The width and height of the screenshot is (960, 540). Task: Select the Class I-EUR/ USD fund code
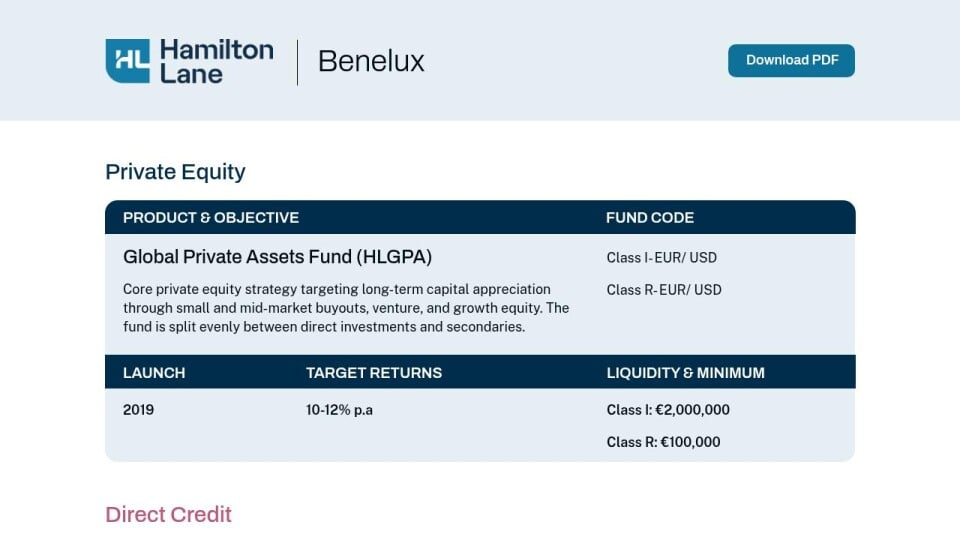point(661,258)
